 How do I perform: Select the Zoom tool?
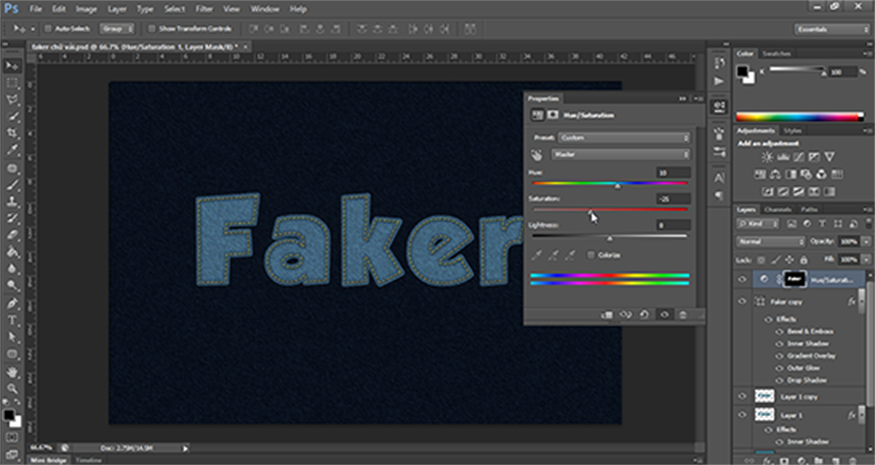pyautogui.click(x=13, y=387)
